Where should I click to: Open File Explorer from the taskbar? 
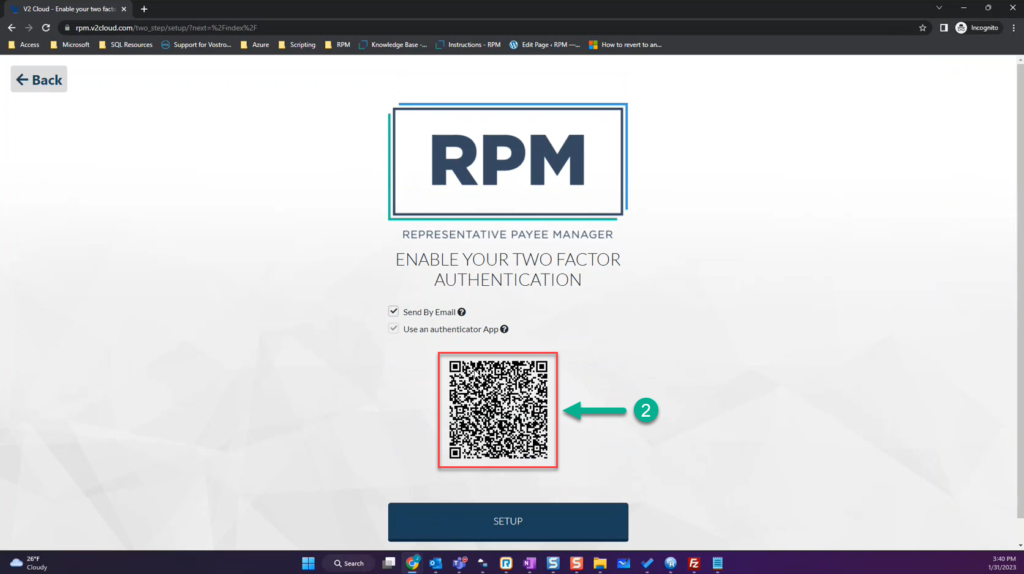[600, 563]
